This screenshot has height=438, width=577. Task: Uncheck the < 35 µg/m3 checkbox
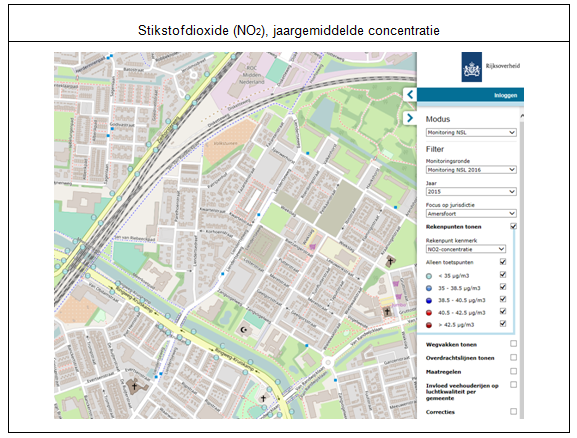[503, 275]
